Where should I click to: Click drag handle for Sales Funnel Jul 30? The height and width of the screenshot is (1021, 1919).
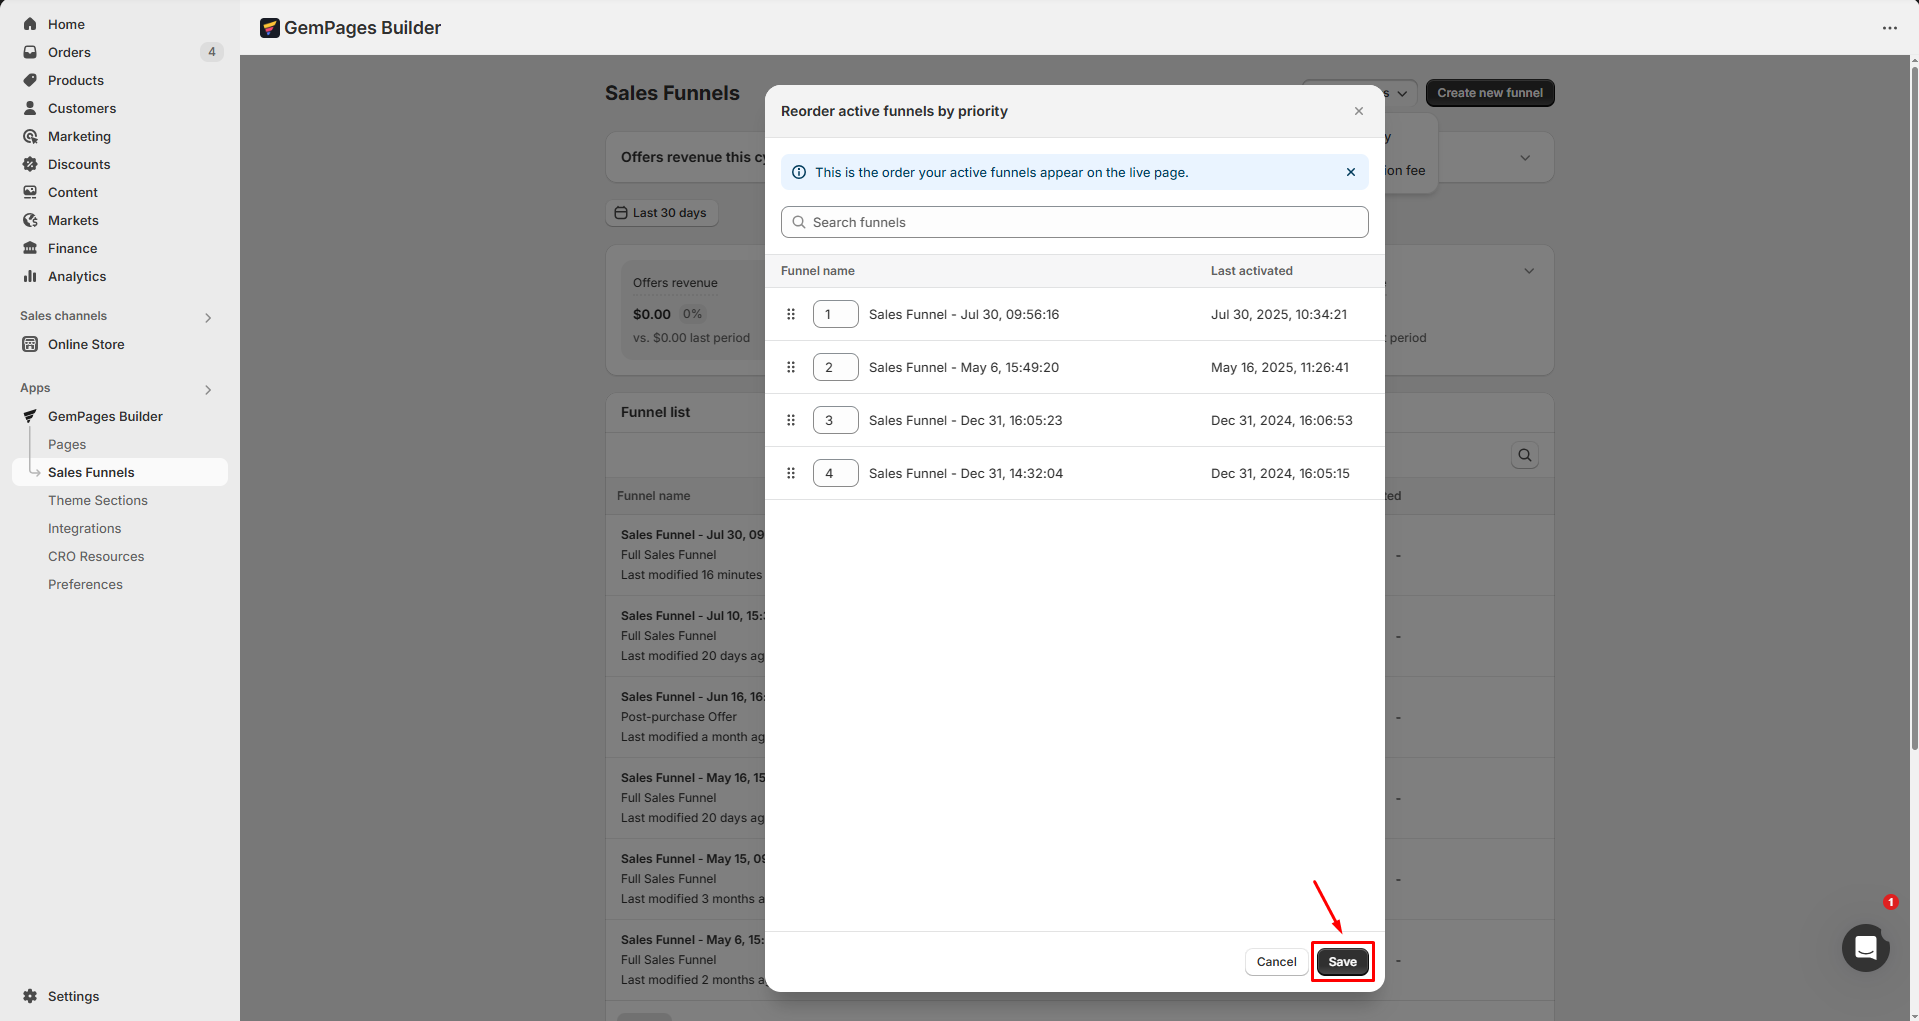[791, 314]
